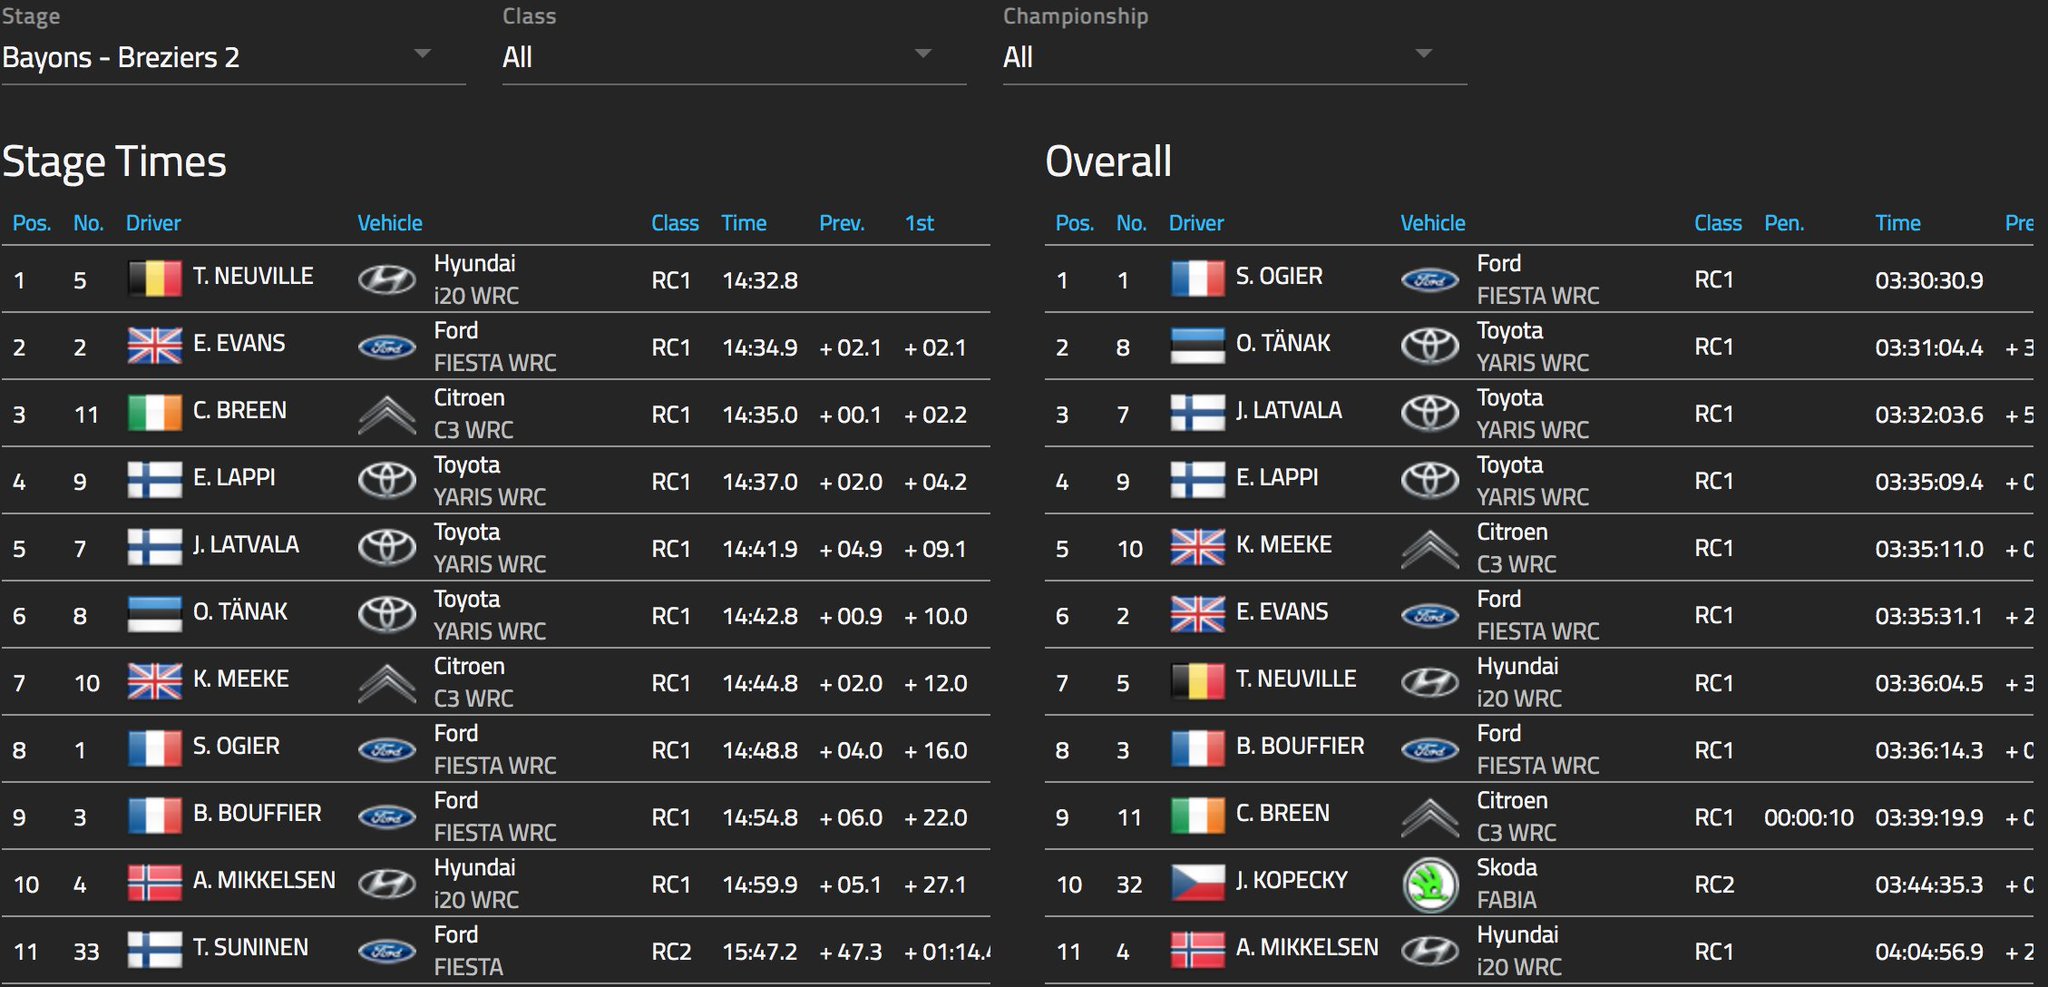The height and width of the screenshot is (987, 2048).
Task: Select driver J. LATVALA in Overall
Action: [1289, 411]
